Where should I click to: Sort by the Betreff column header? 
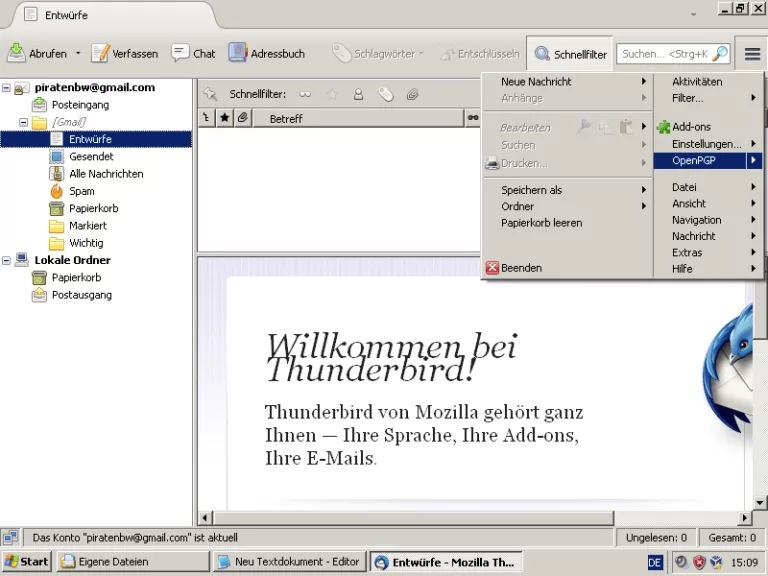click(358, 119)
